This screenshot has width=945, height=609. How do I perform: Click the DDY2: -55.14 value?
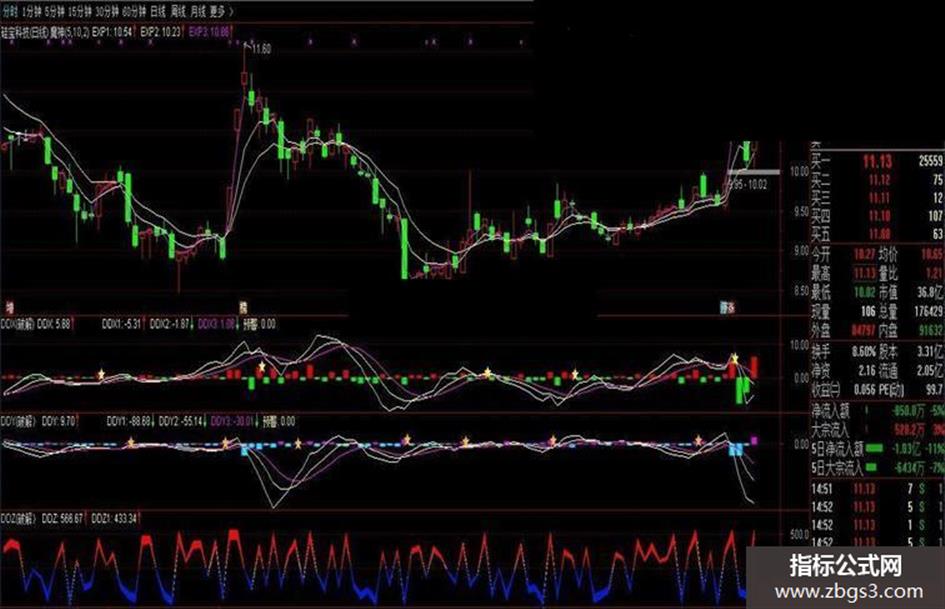[x=180, y=421]
